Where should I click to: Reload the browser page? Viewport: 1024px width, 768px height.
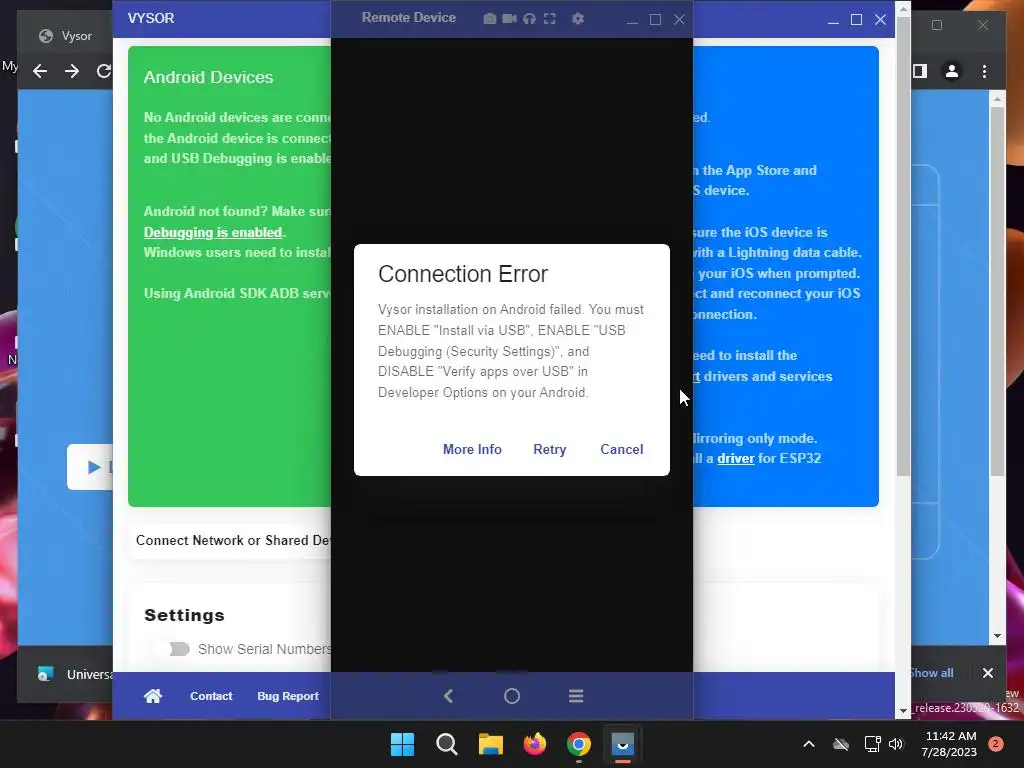(104, 71)
